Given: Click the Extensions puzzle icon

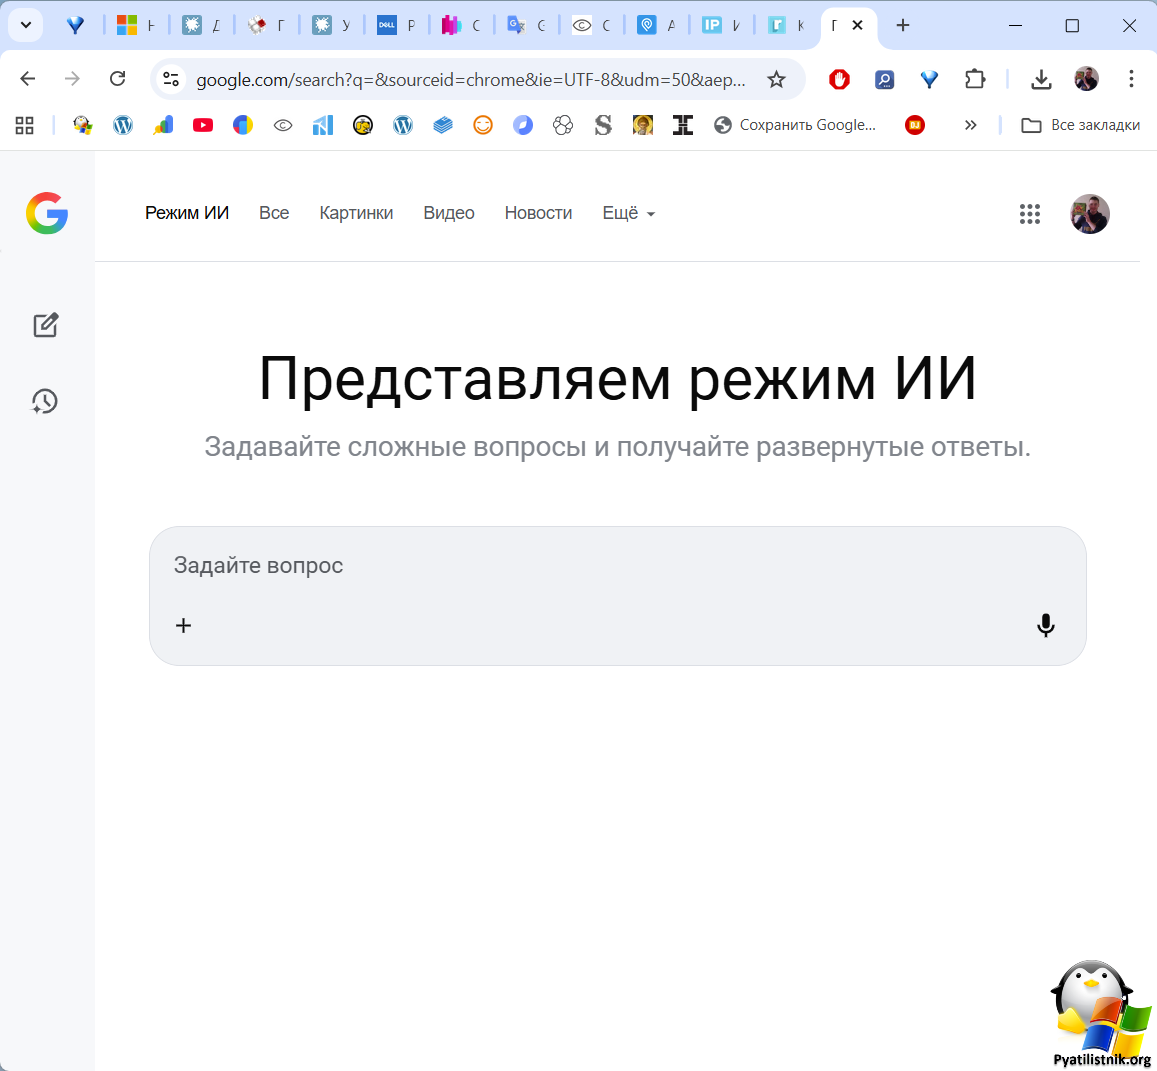Looking at the screenshot, I should coord(975,78).
